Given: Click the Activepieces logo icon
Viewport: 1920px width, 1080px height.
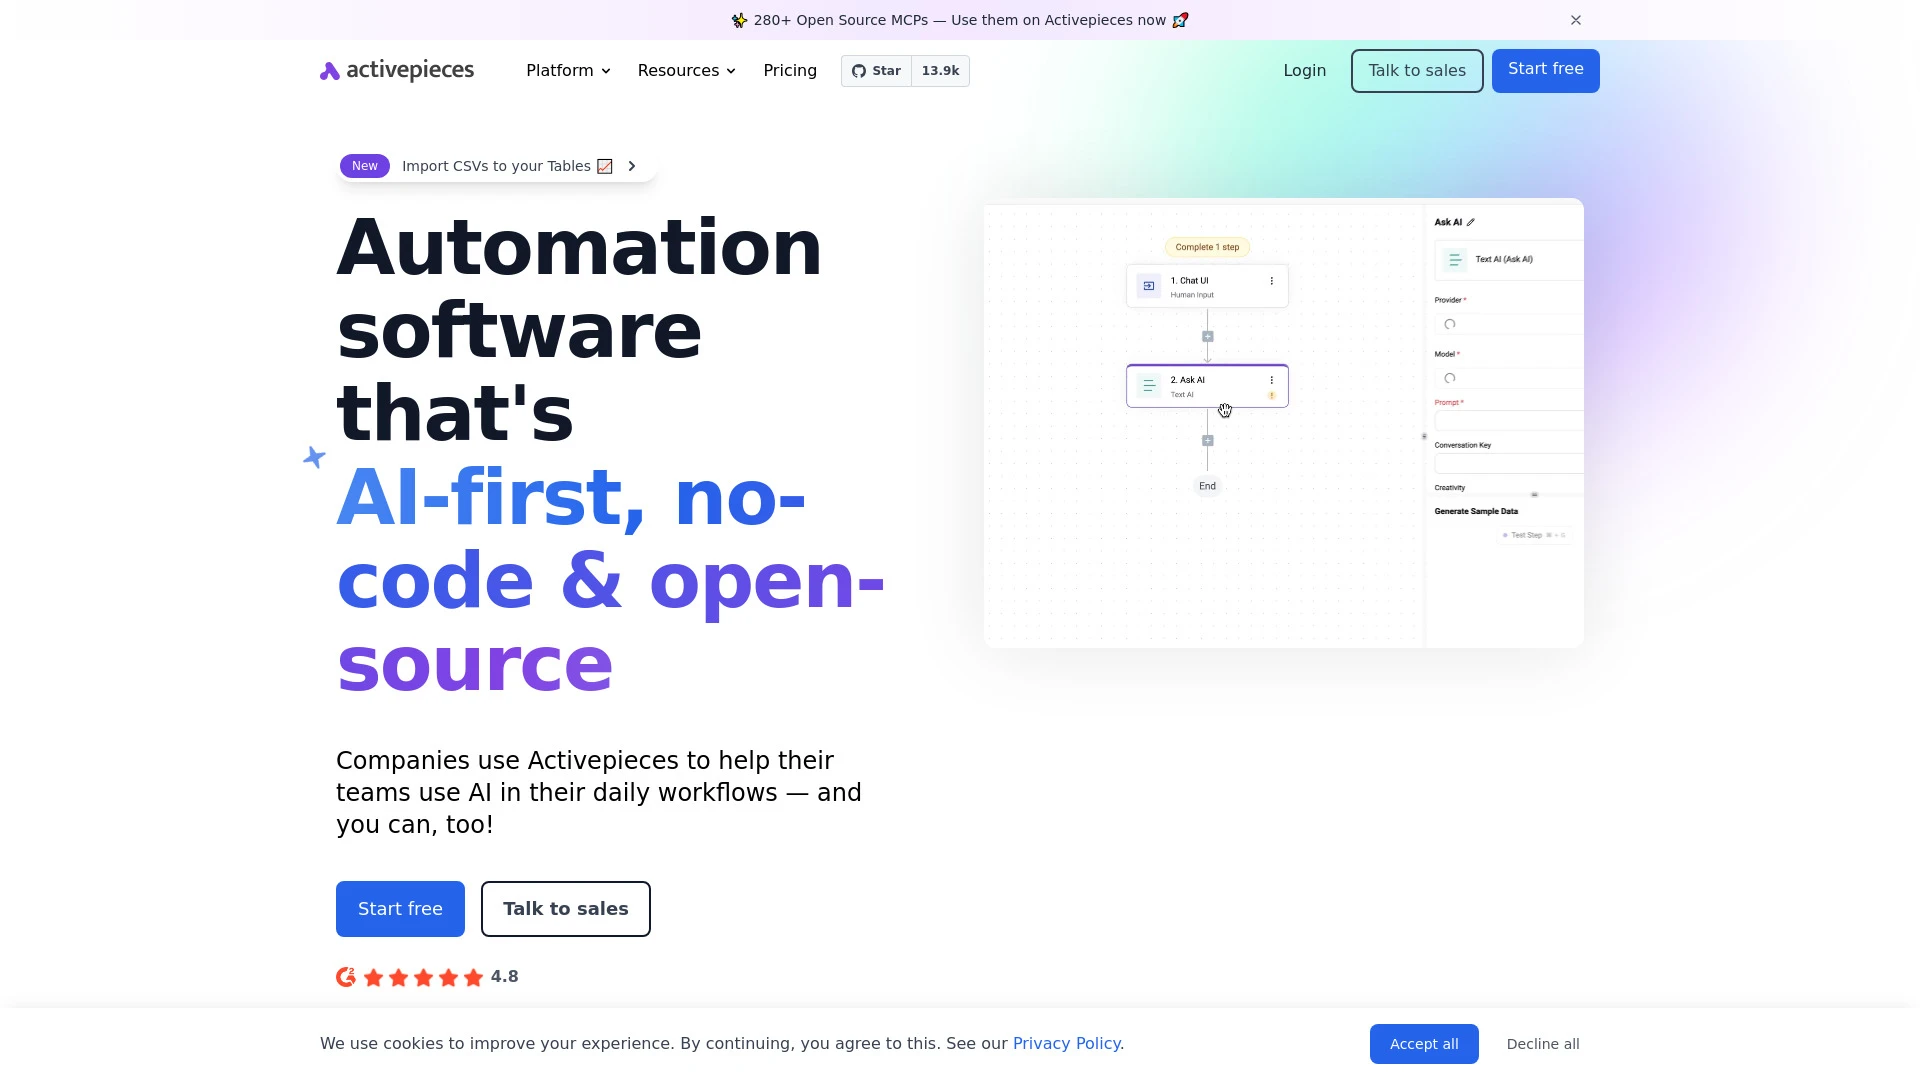Looking at the screenshot, I should 331,70.
